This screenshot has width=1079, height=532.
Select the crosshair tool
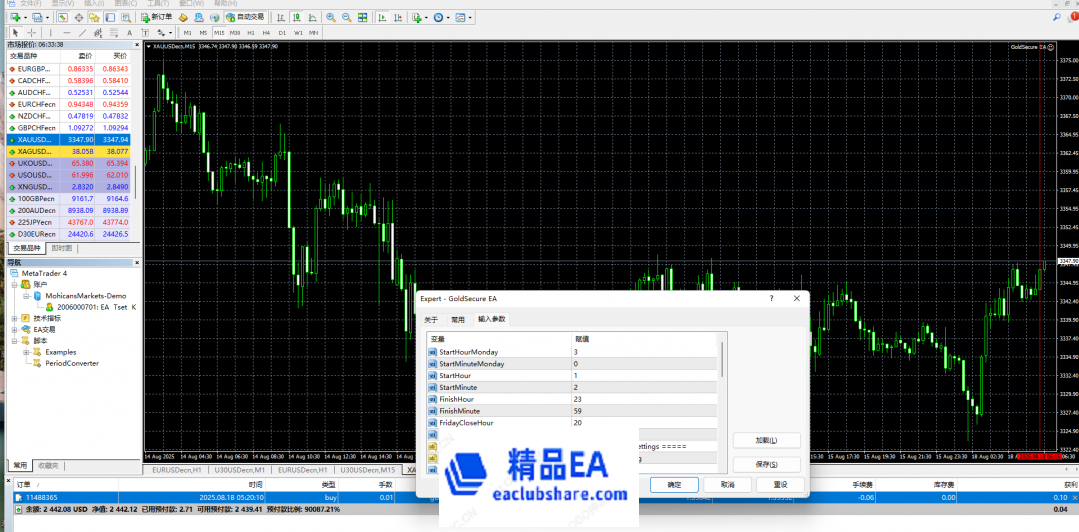pos(32,32)
